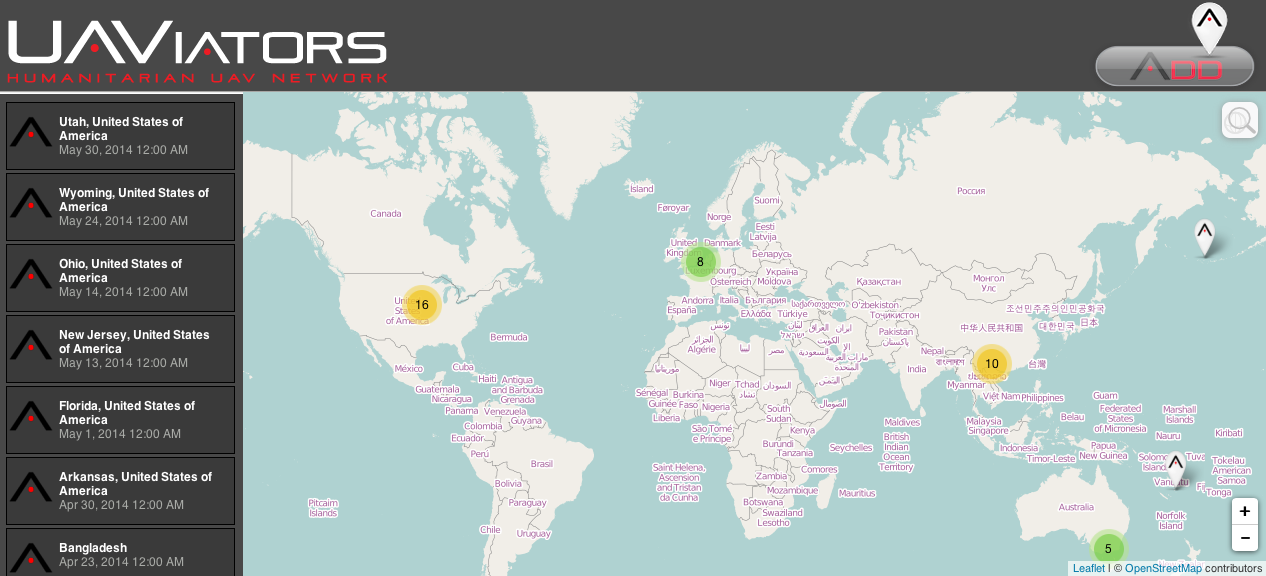
Task: Expand the 8-marker cluster over Europe
Action: point(700,262)
